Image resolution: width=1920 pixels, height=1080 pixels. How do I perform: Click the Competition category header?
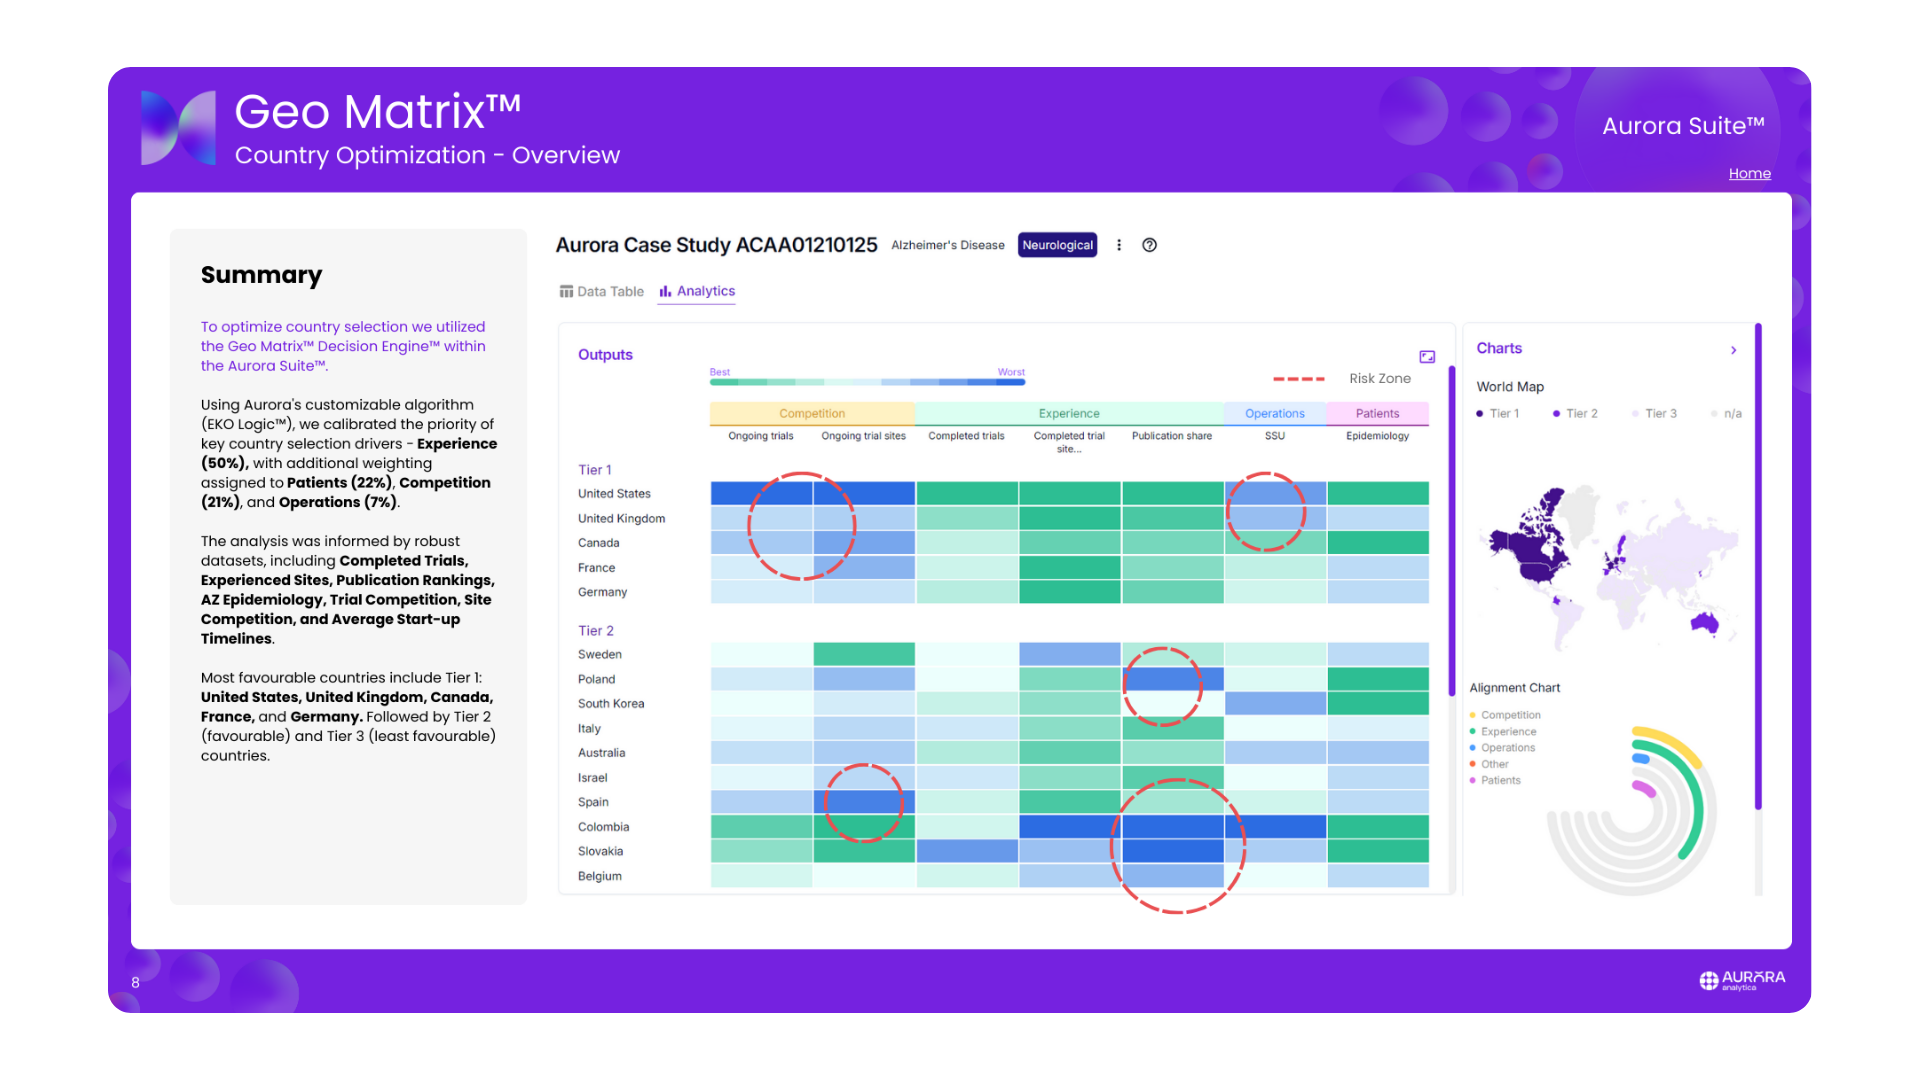point(812,414)
